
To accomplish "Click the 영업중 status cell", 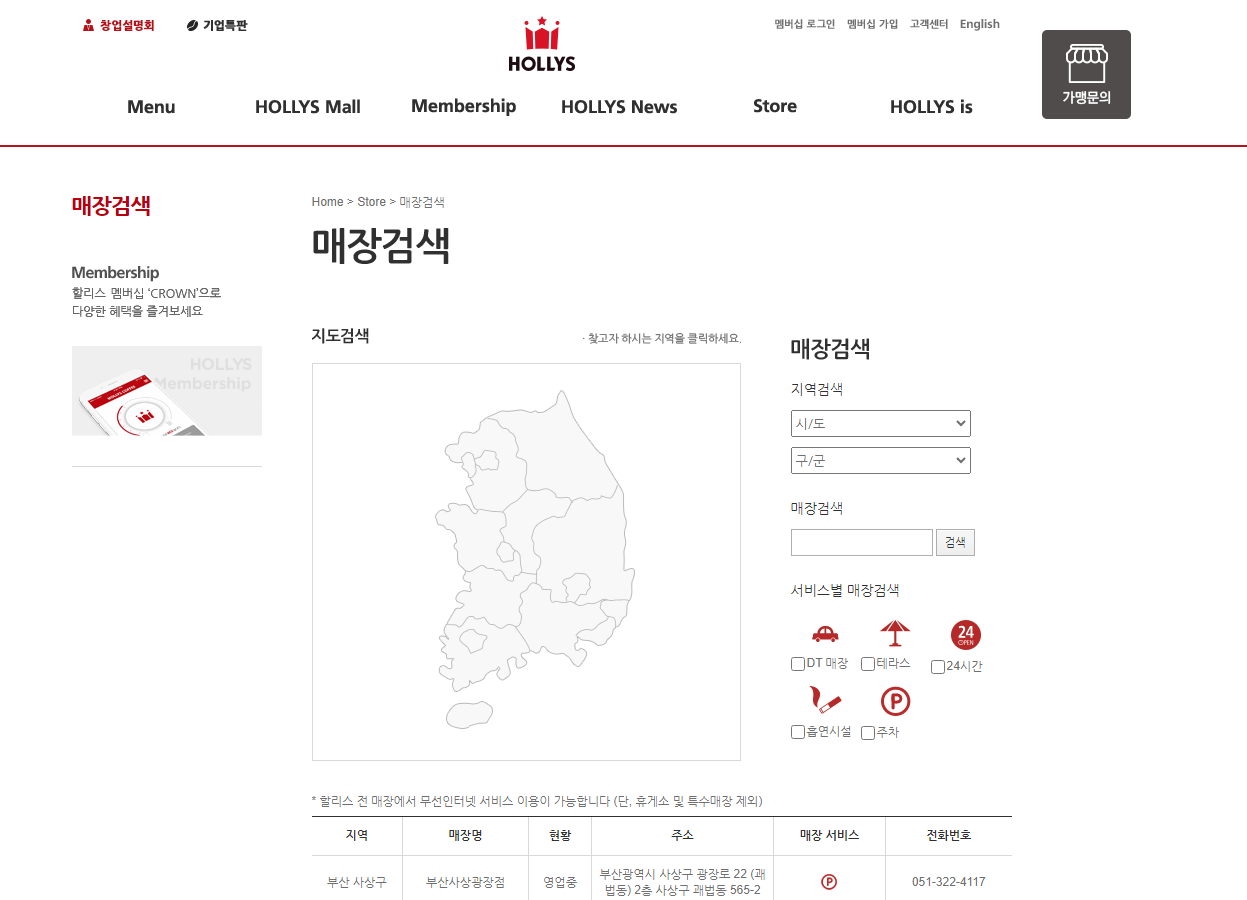I will point(560,882).
